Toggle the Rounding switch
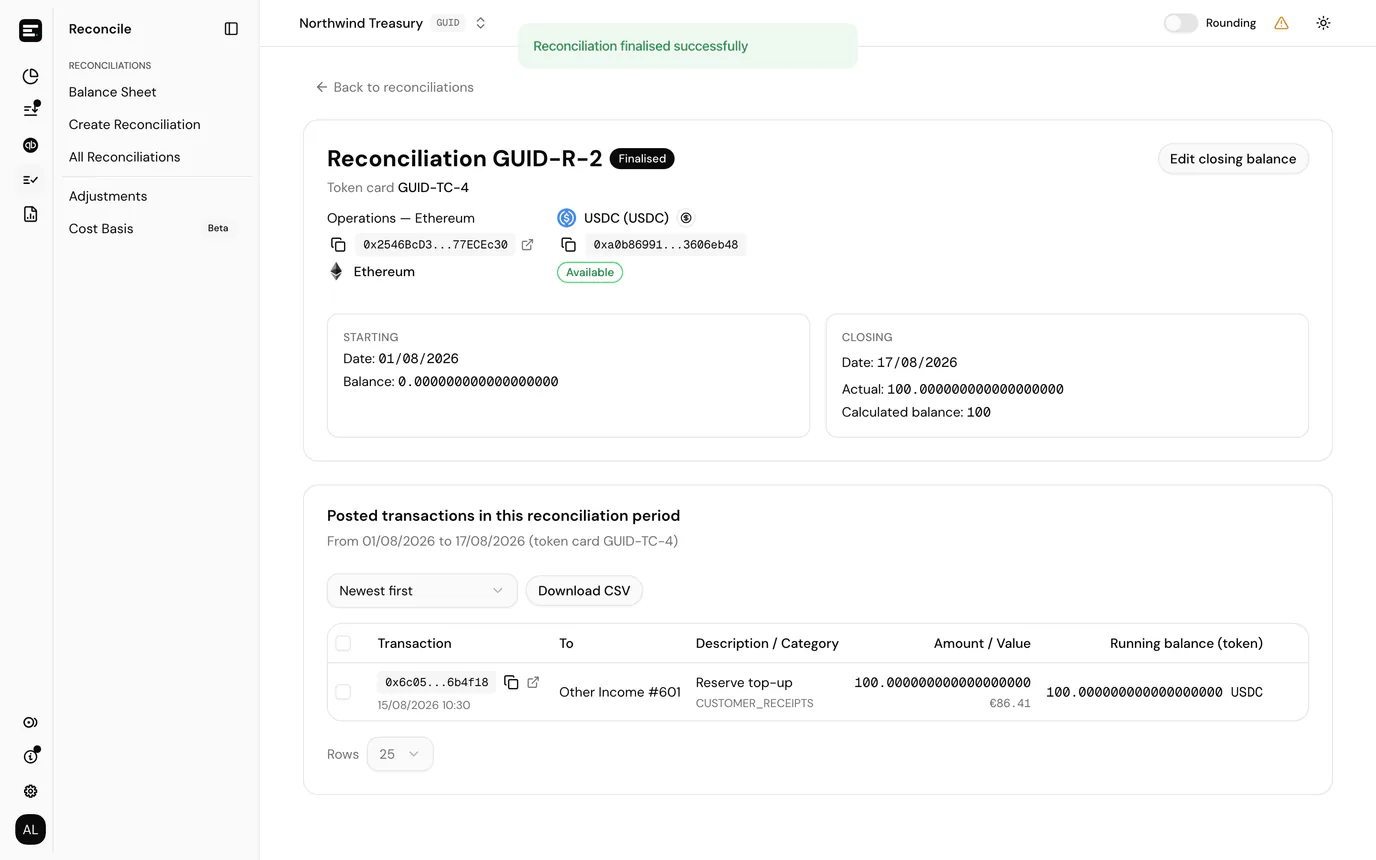The width and height of the screenshot is (1376, 860). pos(1180,23)
